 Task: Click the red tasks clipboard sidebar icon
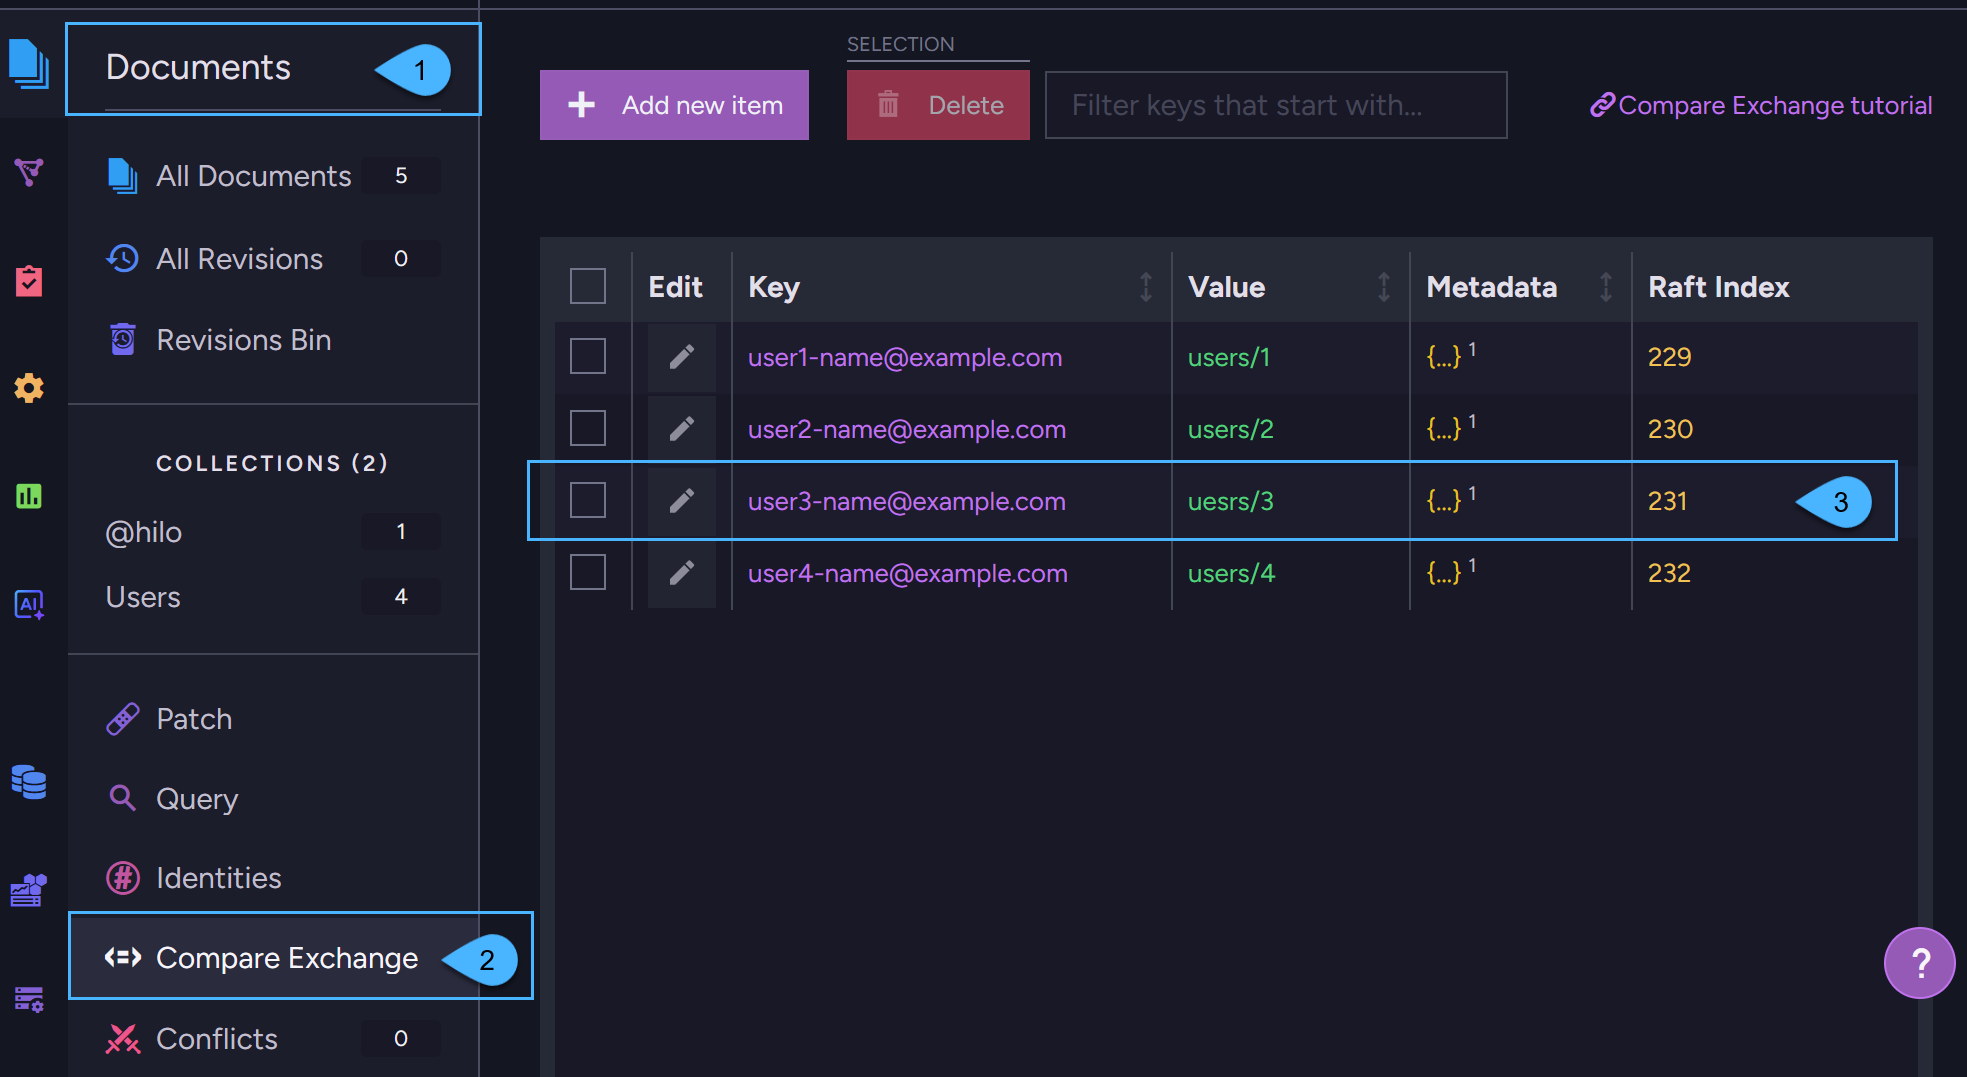point(29,281)
